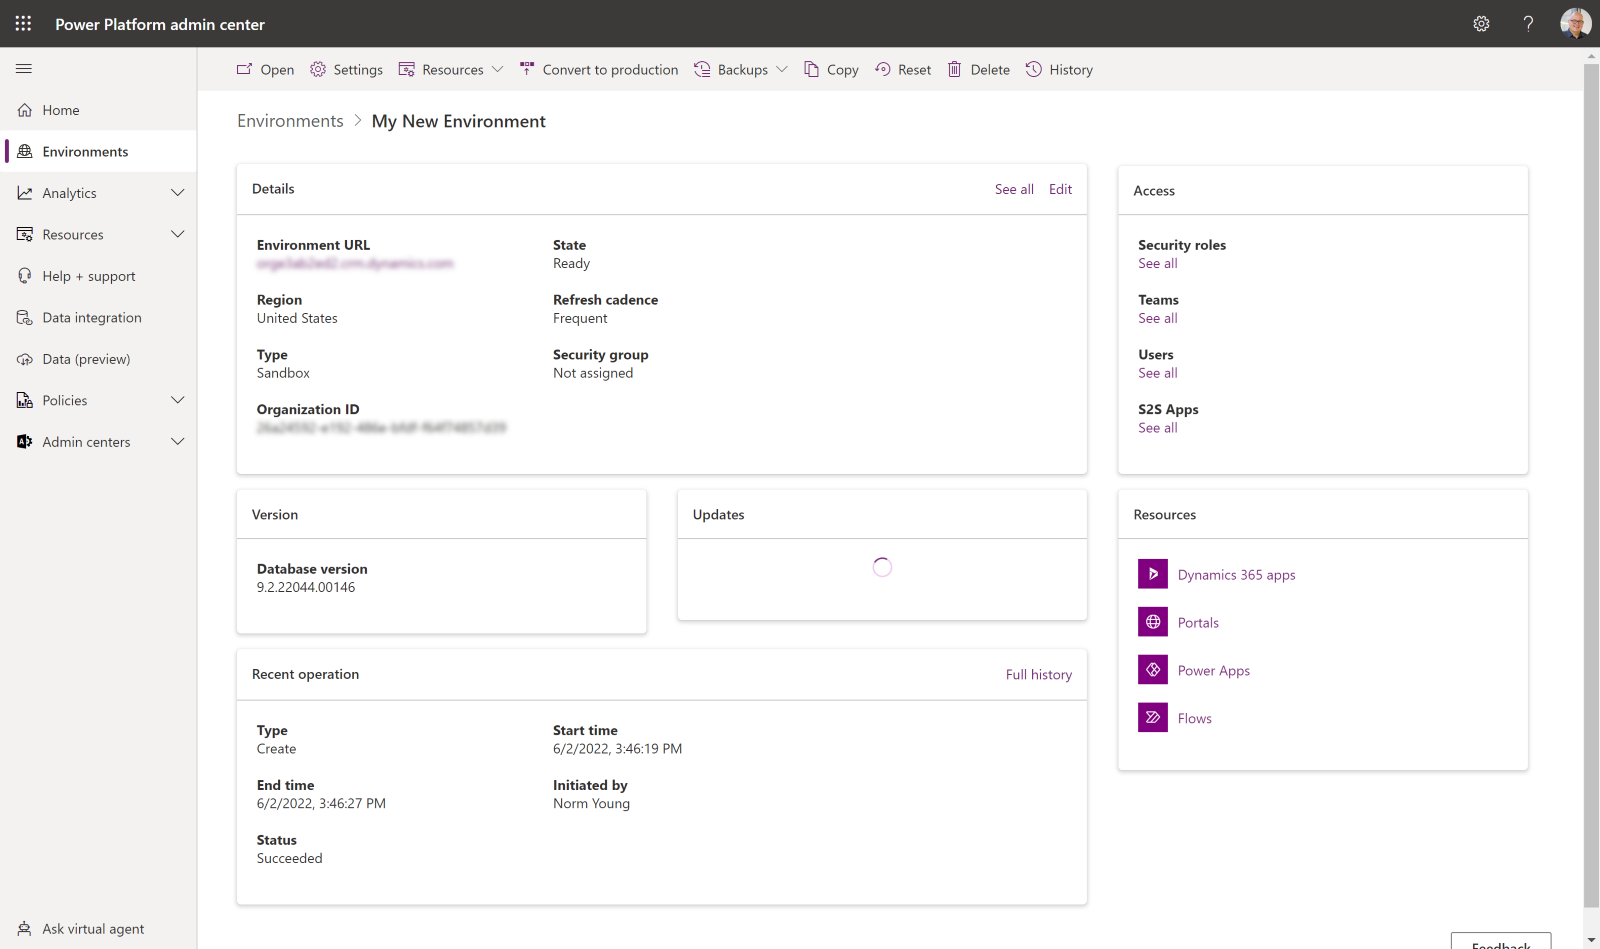Click the Portals globe icon
Screen dimensions: 1600x949
pos(1152,622)
